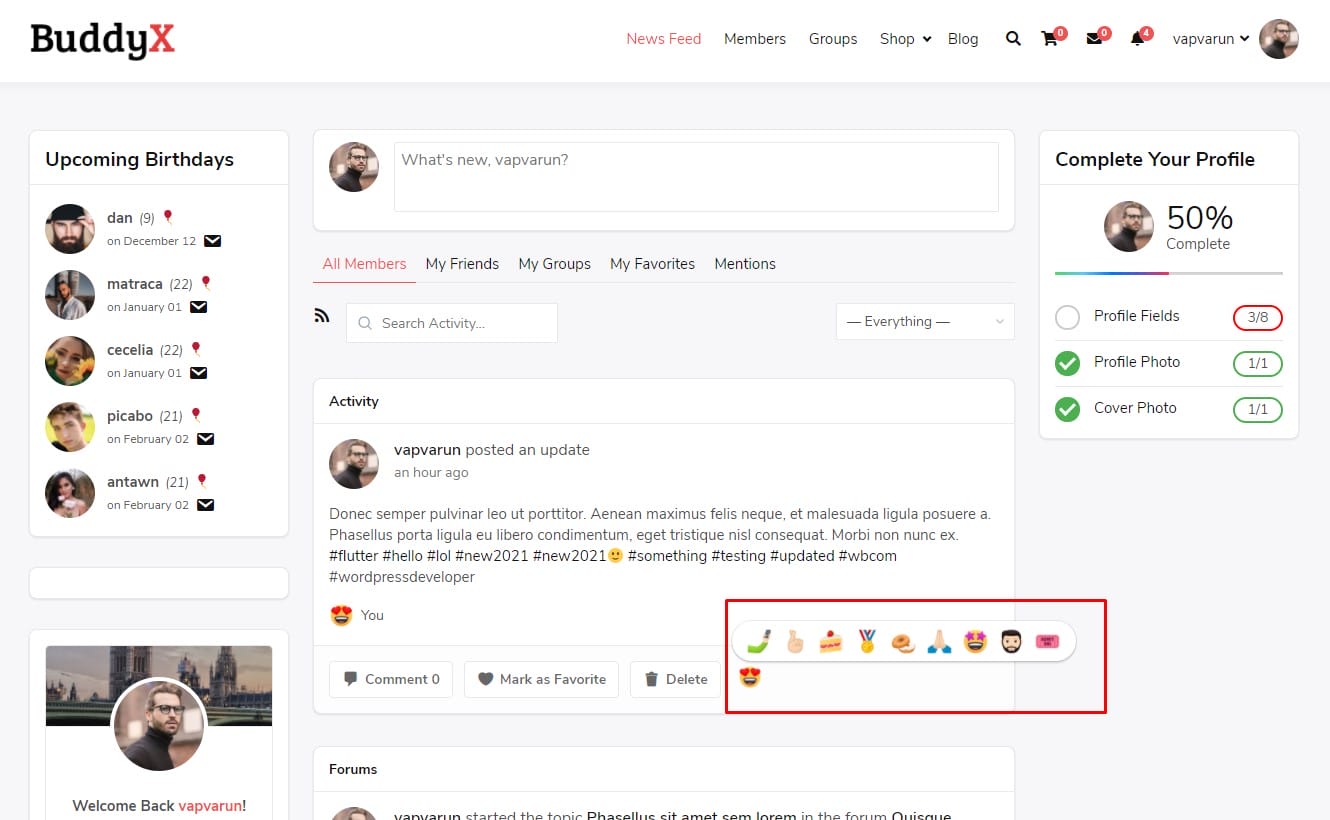Switch to the My Friends tab
Viewport: 1330px width, 820px height.
point(462,264)
